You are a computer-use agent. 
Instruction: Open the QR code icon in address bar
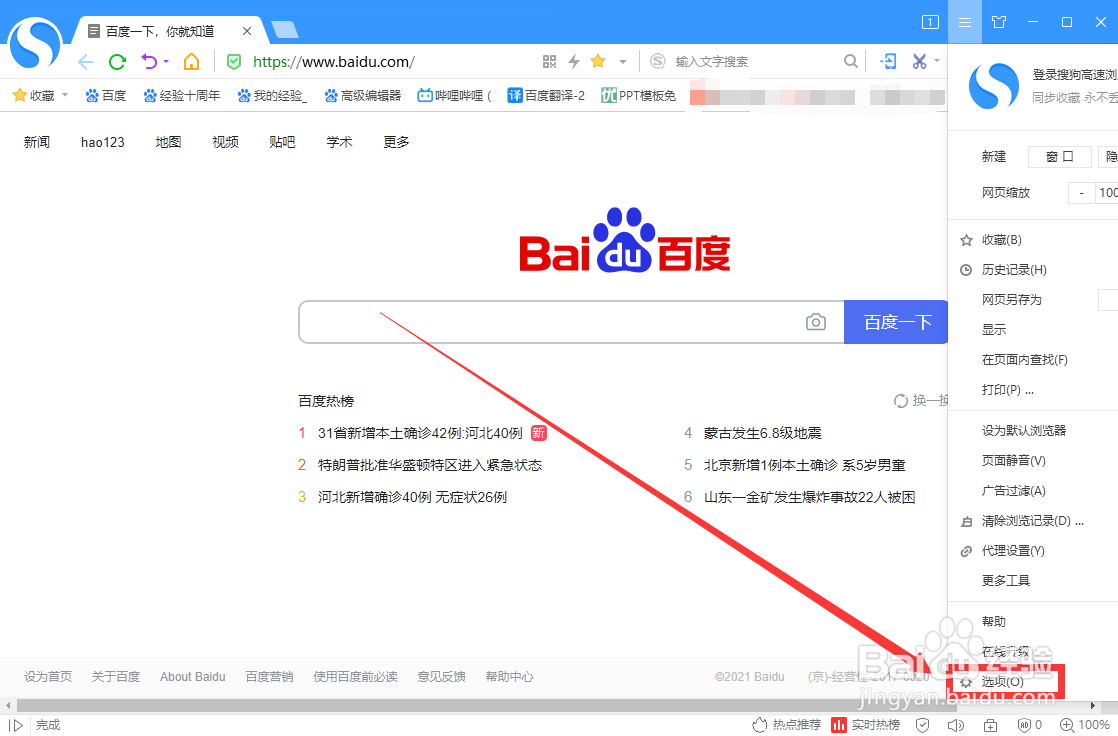[549, 61]
